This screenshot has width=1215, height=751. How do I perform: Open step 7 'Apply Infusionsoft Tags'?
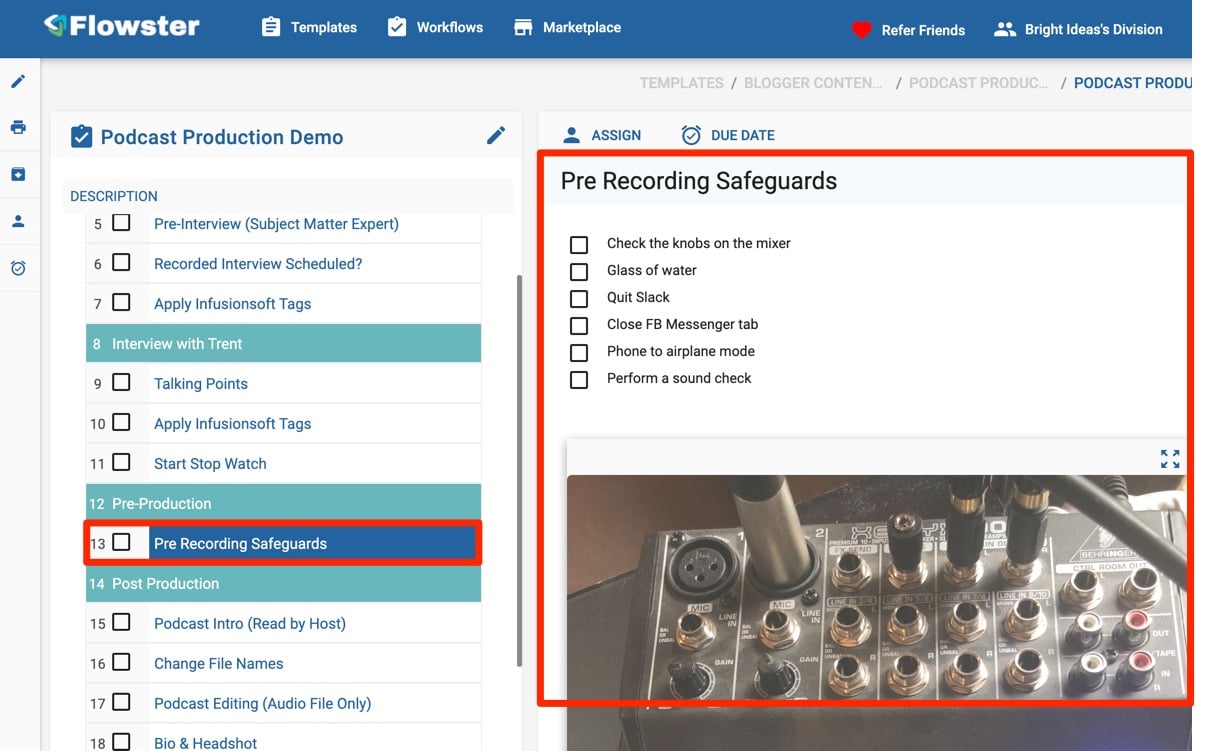click(x=232, y=304)
